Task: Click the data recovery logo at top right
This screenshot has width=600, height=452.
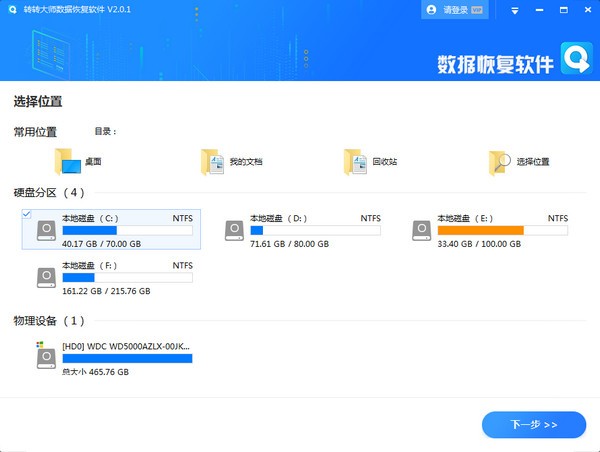Action: (578, 60)
